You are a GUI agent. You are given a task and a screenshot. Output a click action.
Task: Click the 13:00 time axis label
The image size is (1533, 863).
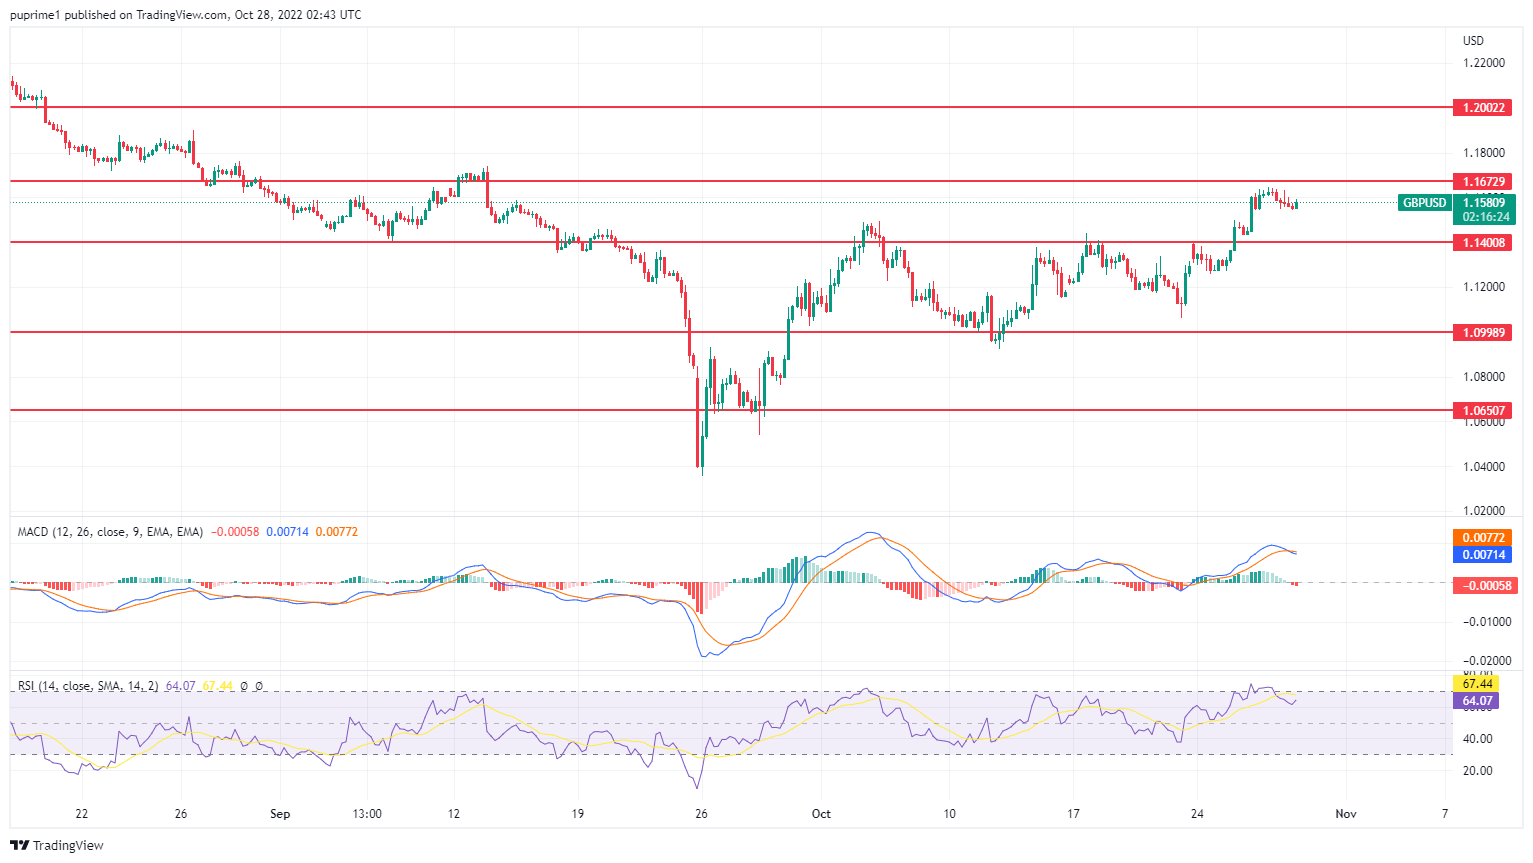tap(367, 814)
